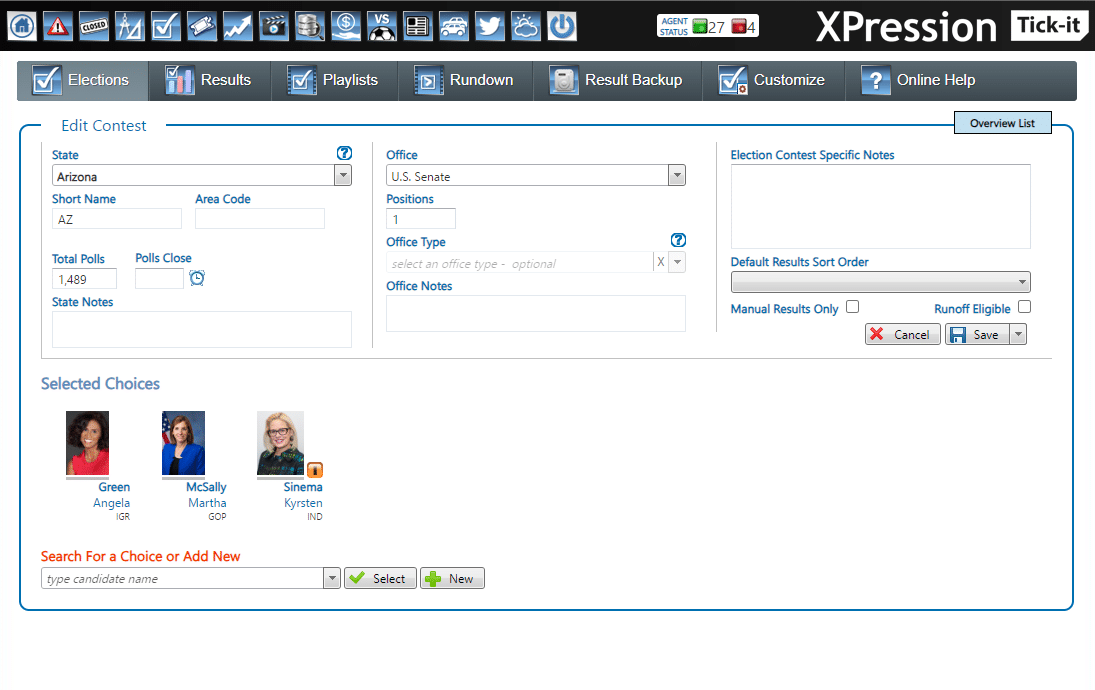This screenshot has width=1095, height=690.
Task: Open the Office Type help question mark
Action: click(x=678, y=240)
